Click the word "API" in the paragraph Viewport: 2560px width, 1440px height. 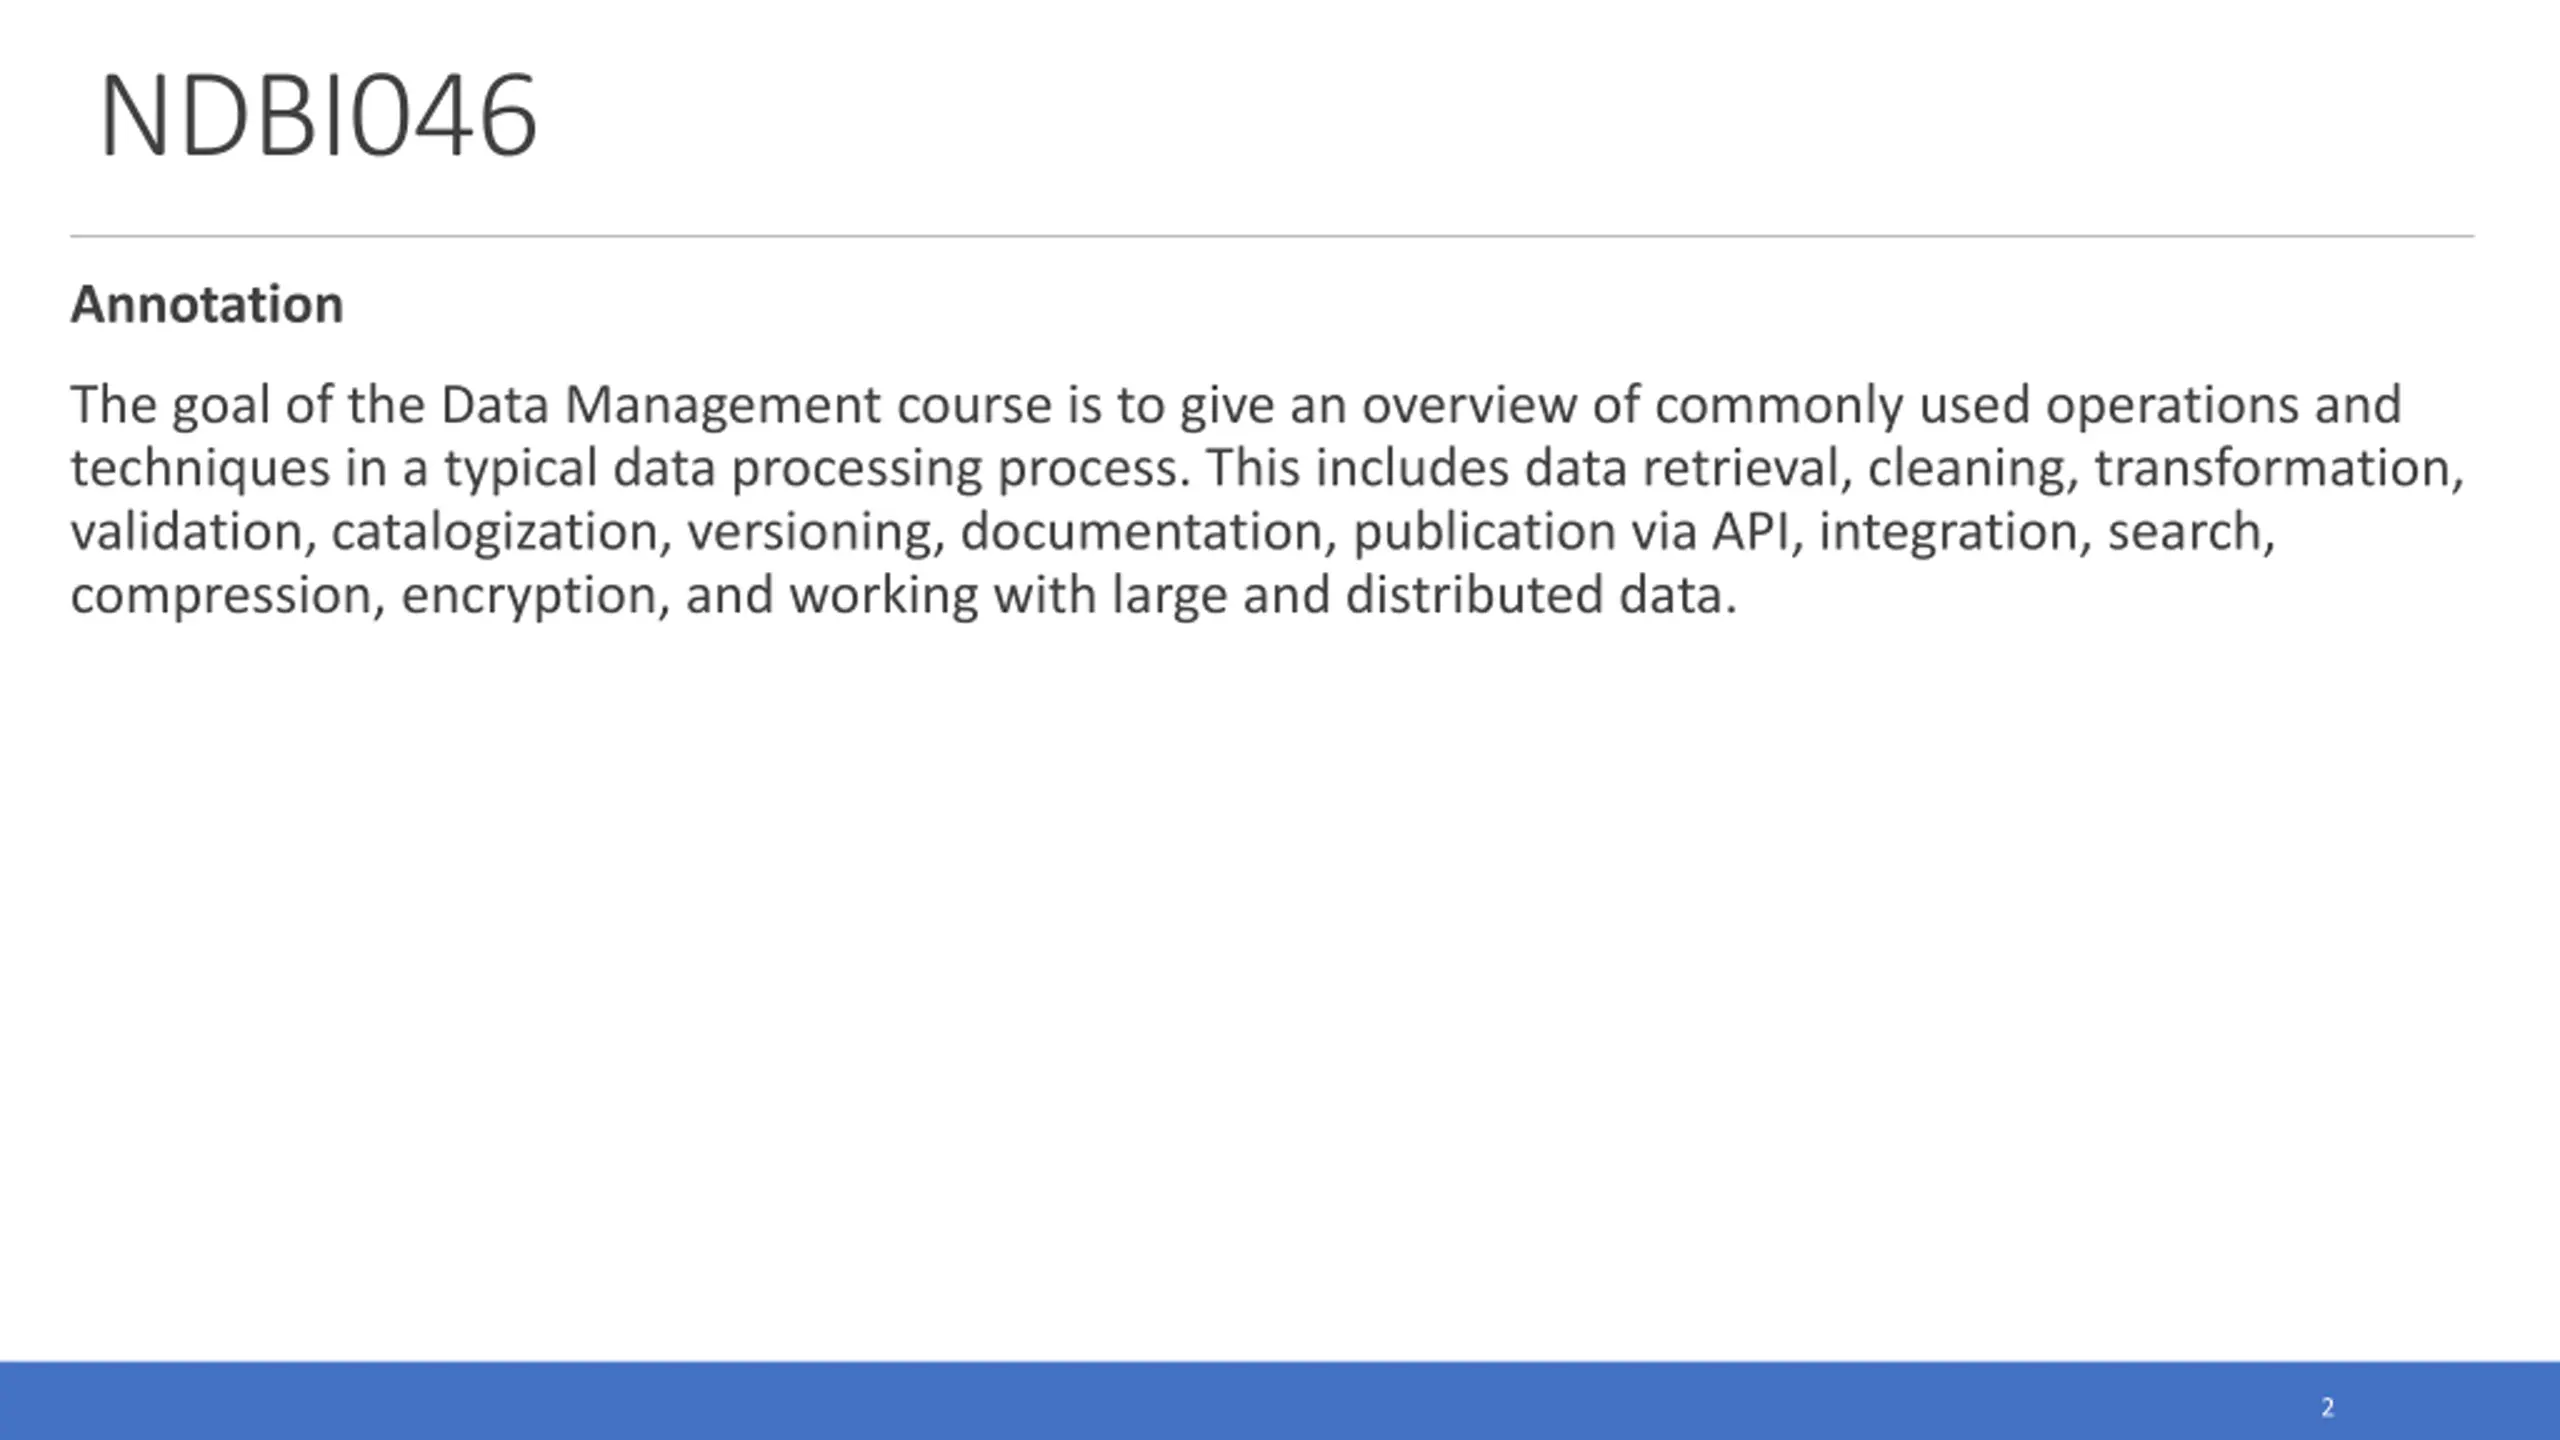point(1750,531)
